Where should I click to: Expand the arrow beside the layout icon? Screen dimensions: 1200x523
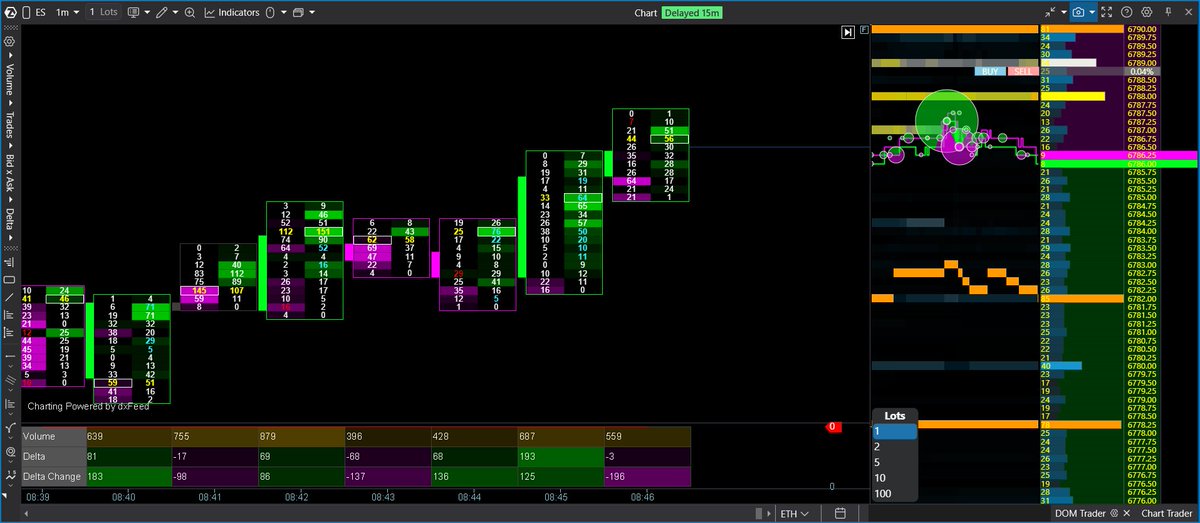[311, 13]
